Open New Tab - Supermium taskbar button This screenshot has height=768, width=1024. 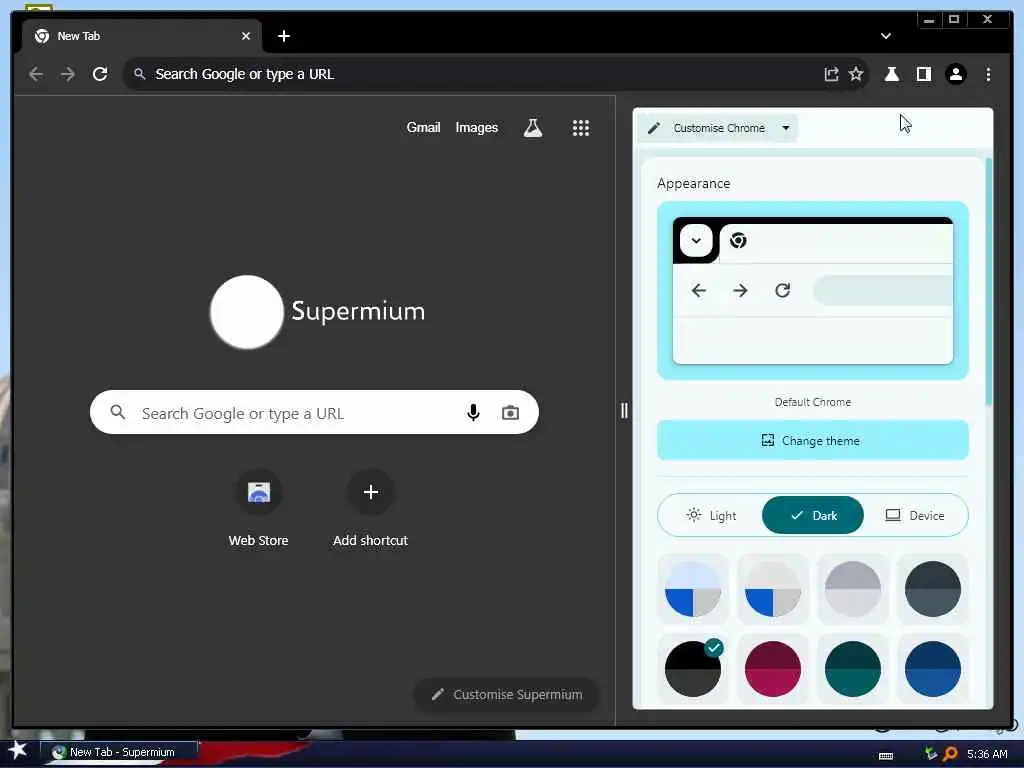point(119,752)
